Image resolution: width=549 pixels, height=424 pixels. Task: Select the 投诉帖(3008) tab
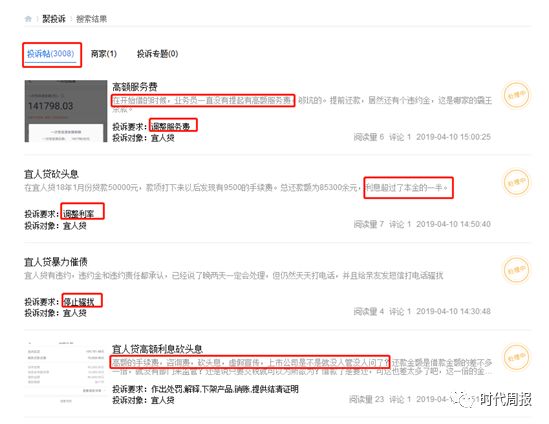(x=51, y=54)
